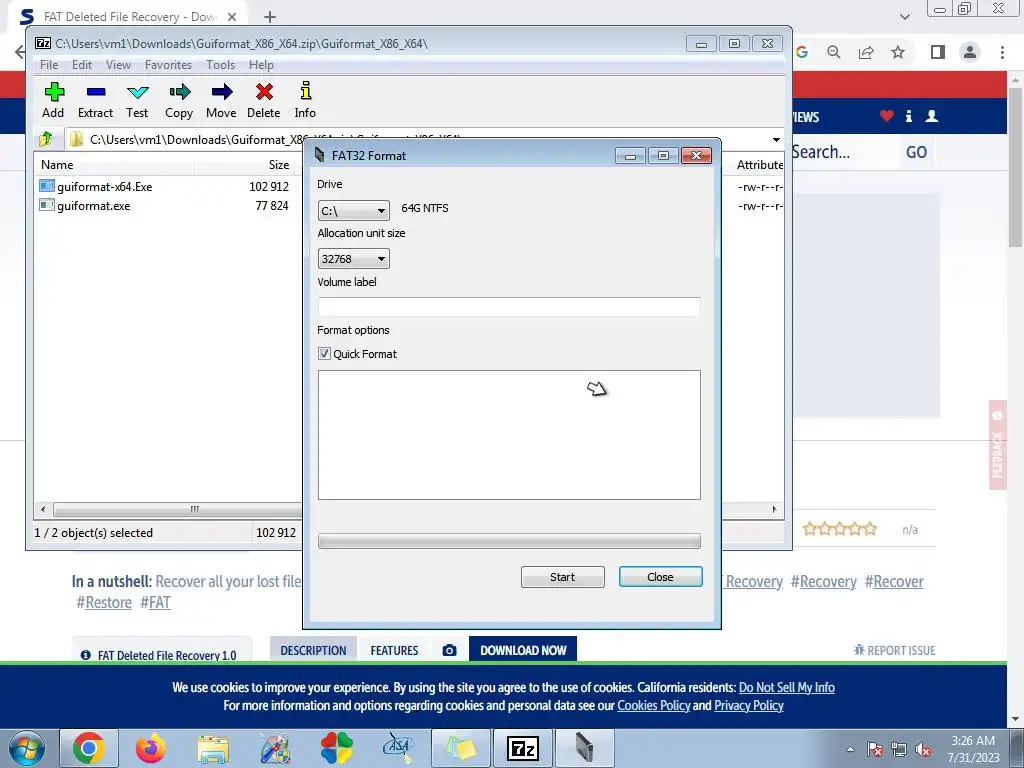Click the DOWNLOAD NOW tab
1024x768 pixels.
[x=523, y=650]
